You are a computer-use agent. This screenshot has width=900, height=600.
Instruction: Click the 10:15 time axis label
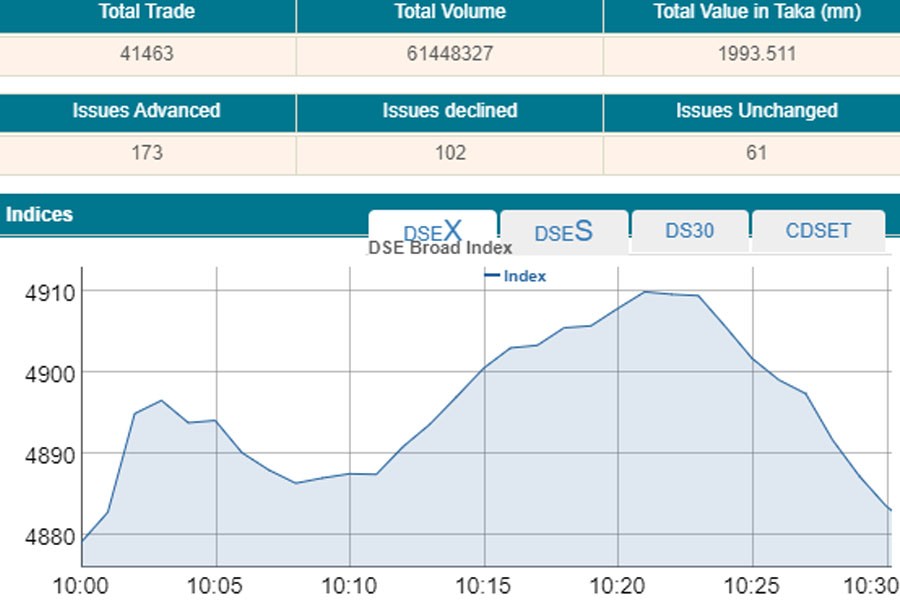coord(484,583)
